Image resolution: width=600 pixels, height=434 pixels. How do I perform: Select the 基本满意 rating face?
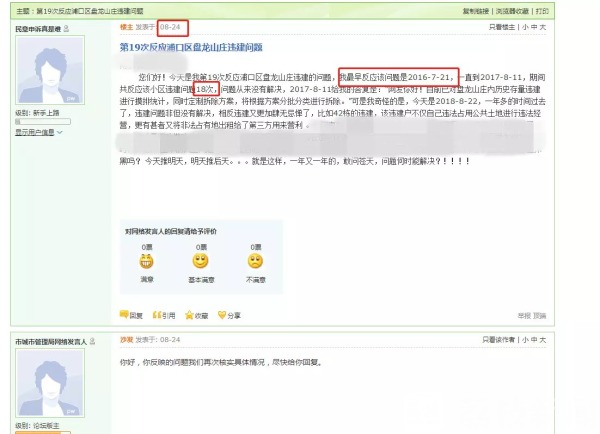pos(201,261)
